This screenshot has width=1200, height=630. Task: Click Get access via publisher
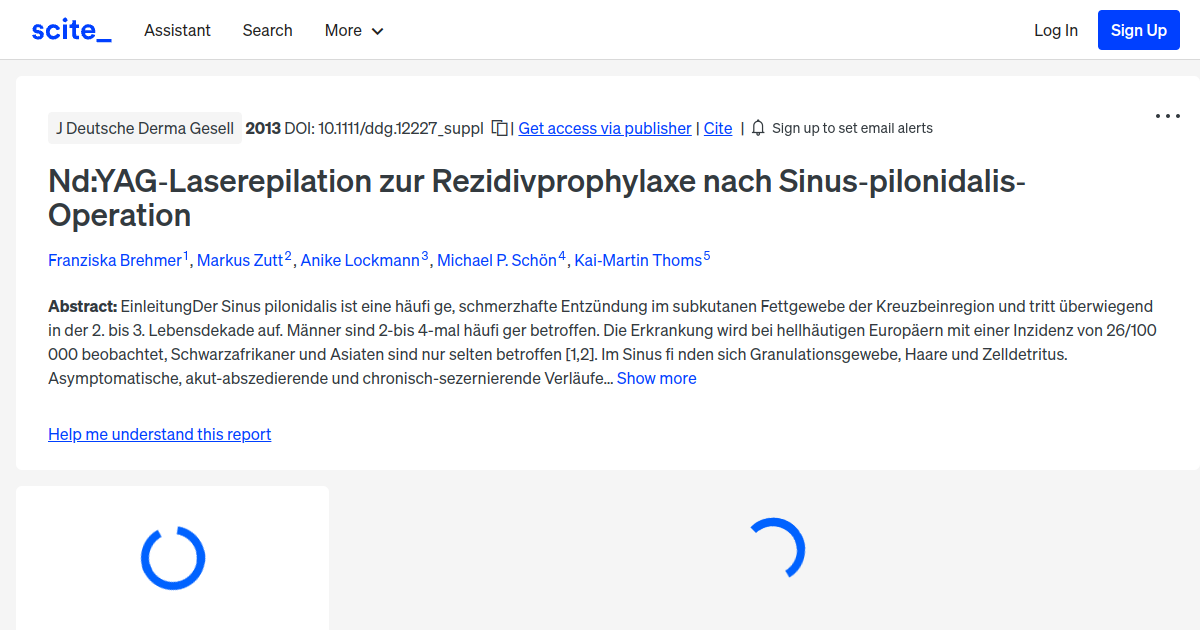(x=604, y=128)
